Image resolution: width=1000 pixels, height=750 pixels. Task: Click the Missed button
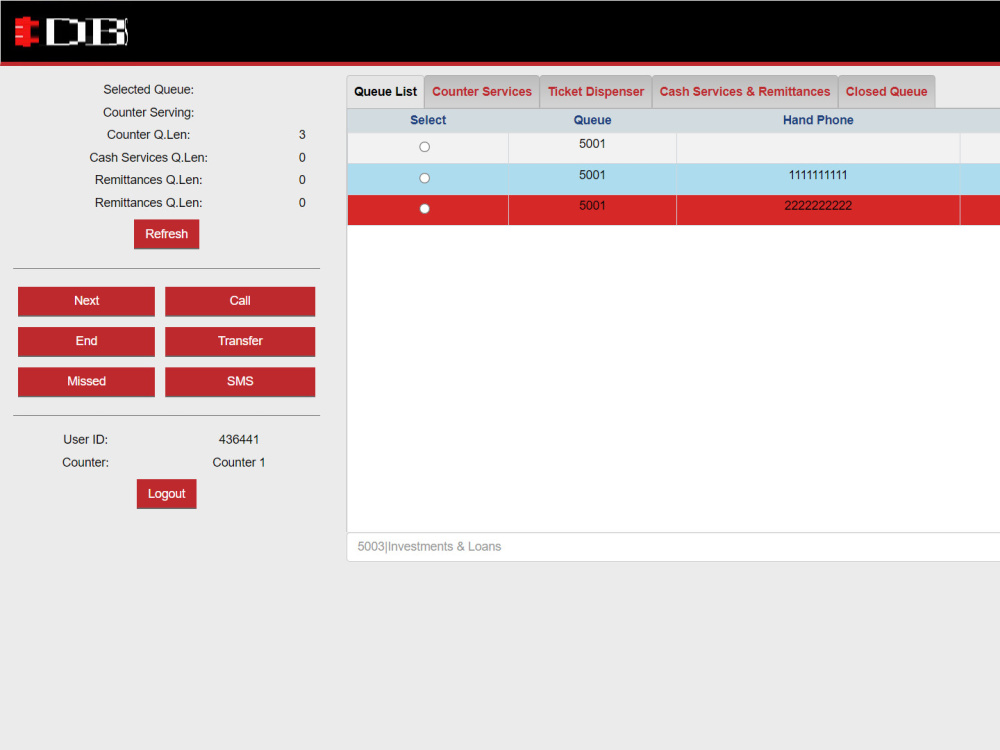(x=86, y=381)
